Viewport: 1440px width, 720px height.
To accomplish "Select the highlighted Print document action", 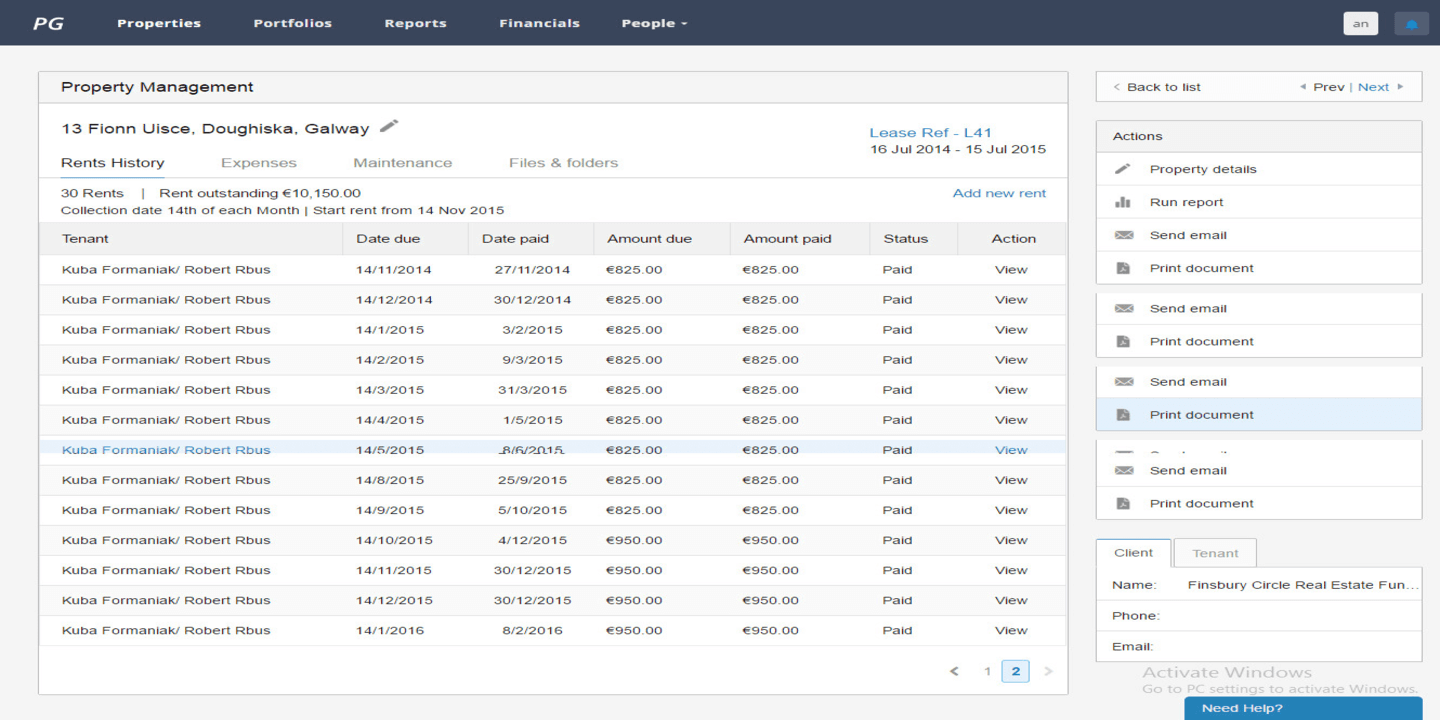I will click(x=1258, y=415).
